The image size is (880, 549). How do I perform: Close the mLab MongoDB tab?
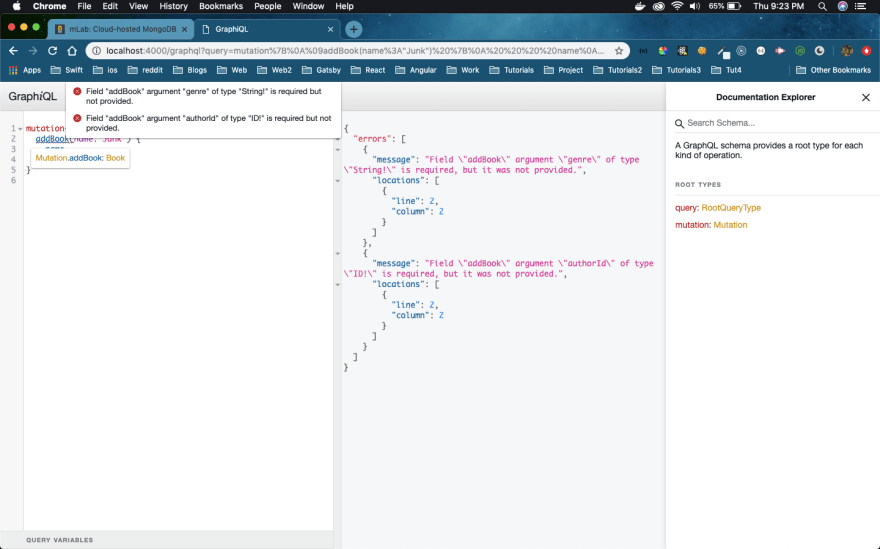tap(184, 29)
